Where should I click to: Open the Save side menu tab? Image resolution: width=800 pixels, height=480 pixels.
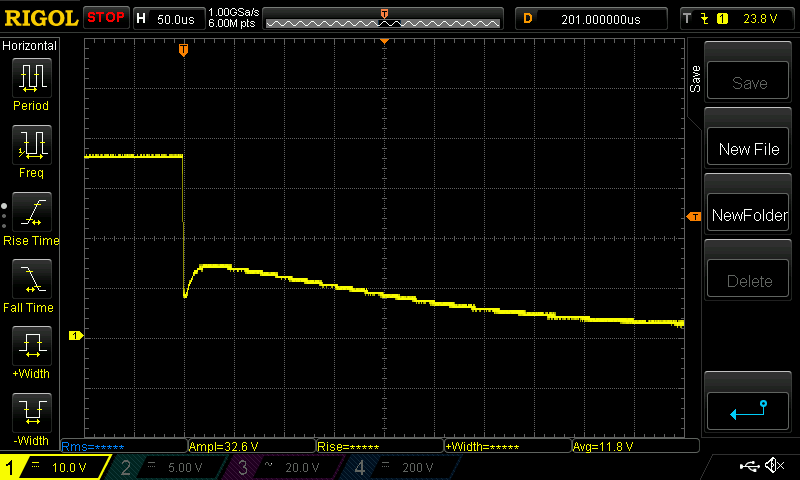tap(695, 79)
